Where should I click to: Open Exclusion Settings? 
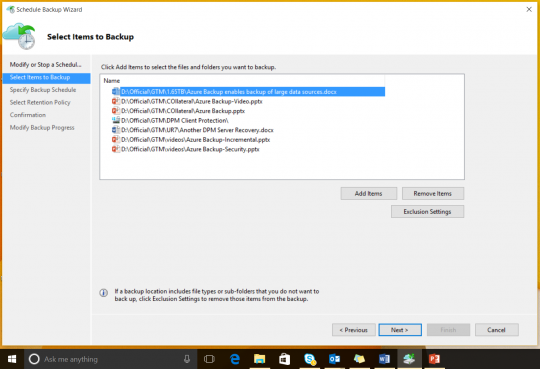[x=427, y=212]
